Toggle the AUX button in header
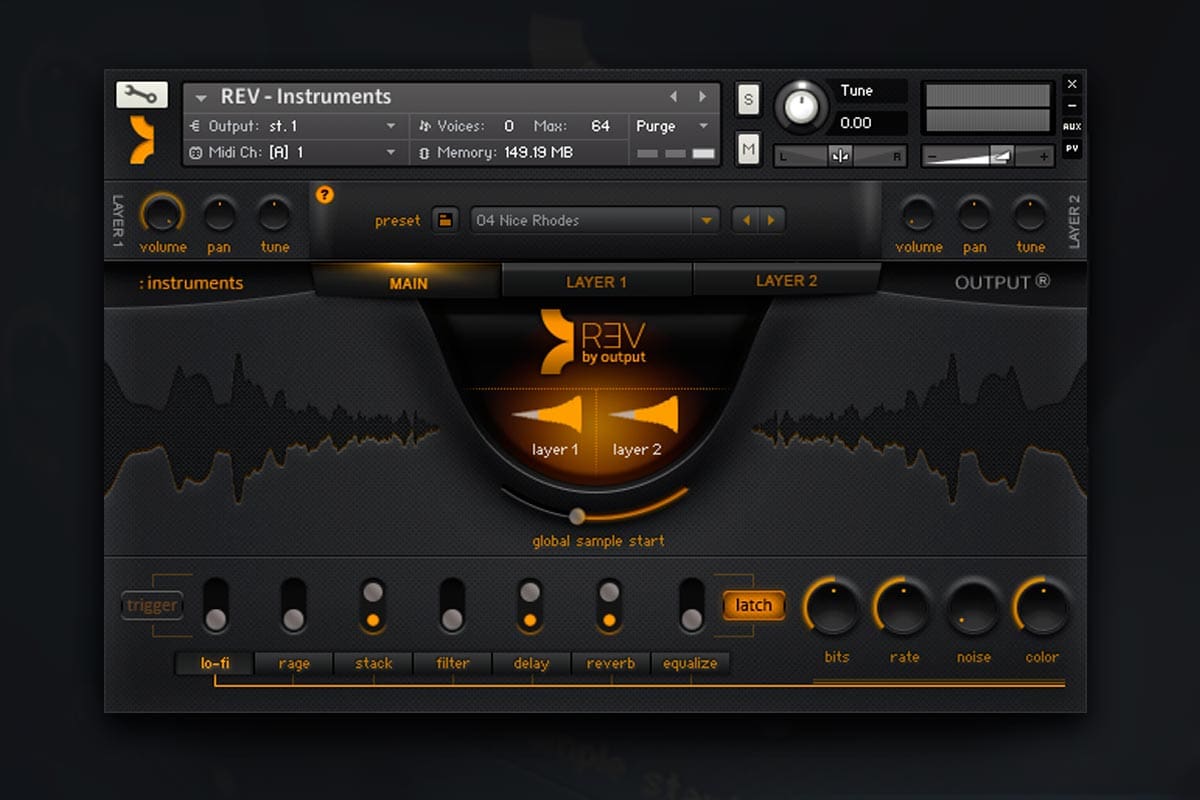The height and width of the screenshot is (800, 1200). (x=1072, y=127)
